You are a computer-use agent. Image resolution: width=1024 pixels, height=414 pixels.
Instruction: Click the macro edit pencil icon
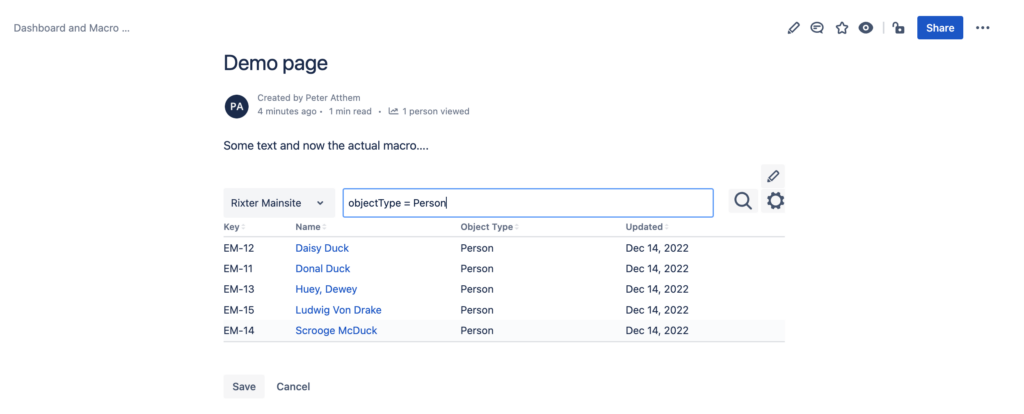point(773,176)
